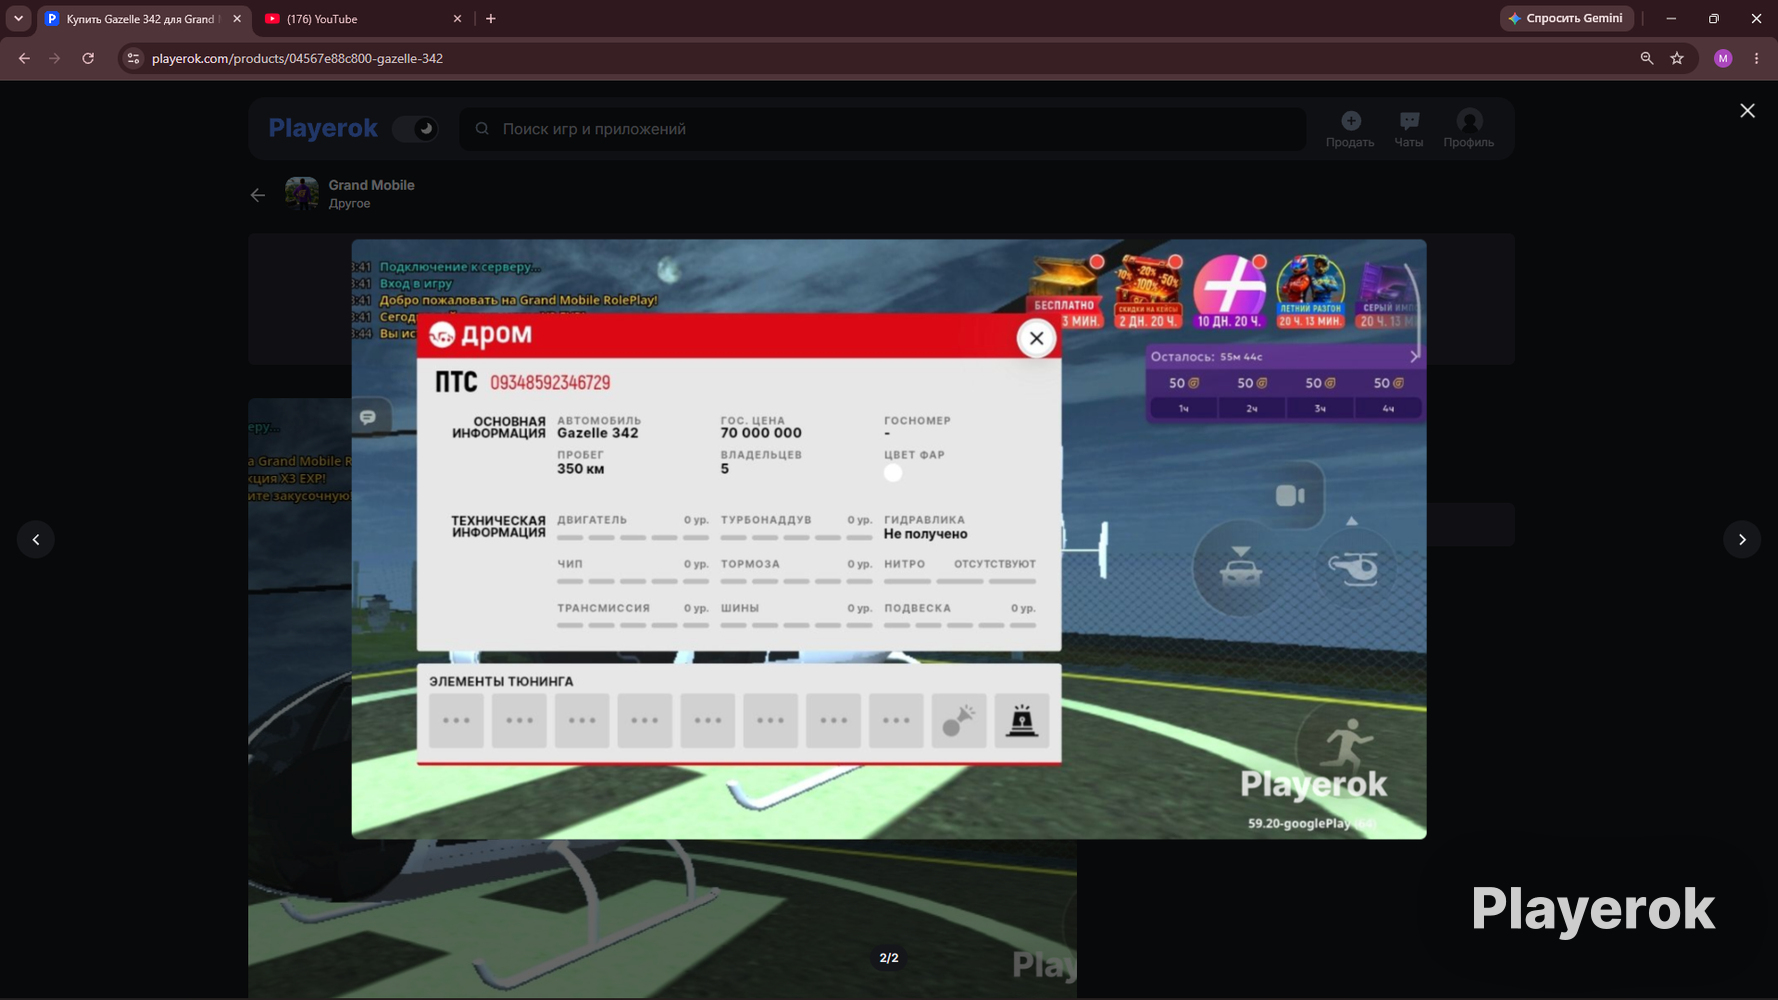Click the Gazelle 342 vehicle name
The height and width of the screenshot is (1000, 1778).
coord(598,433)
